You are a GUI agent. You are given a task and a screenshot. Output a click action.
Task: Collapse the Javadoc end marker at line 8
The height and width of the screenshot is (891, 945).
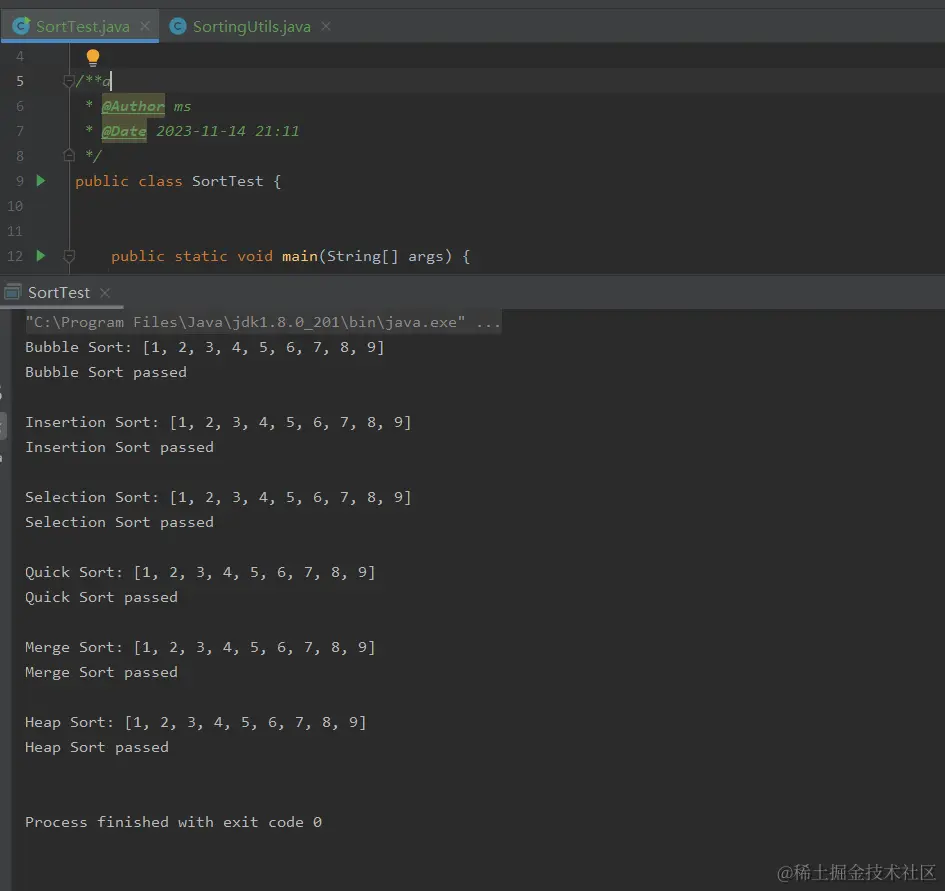(69, 156)
